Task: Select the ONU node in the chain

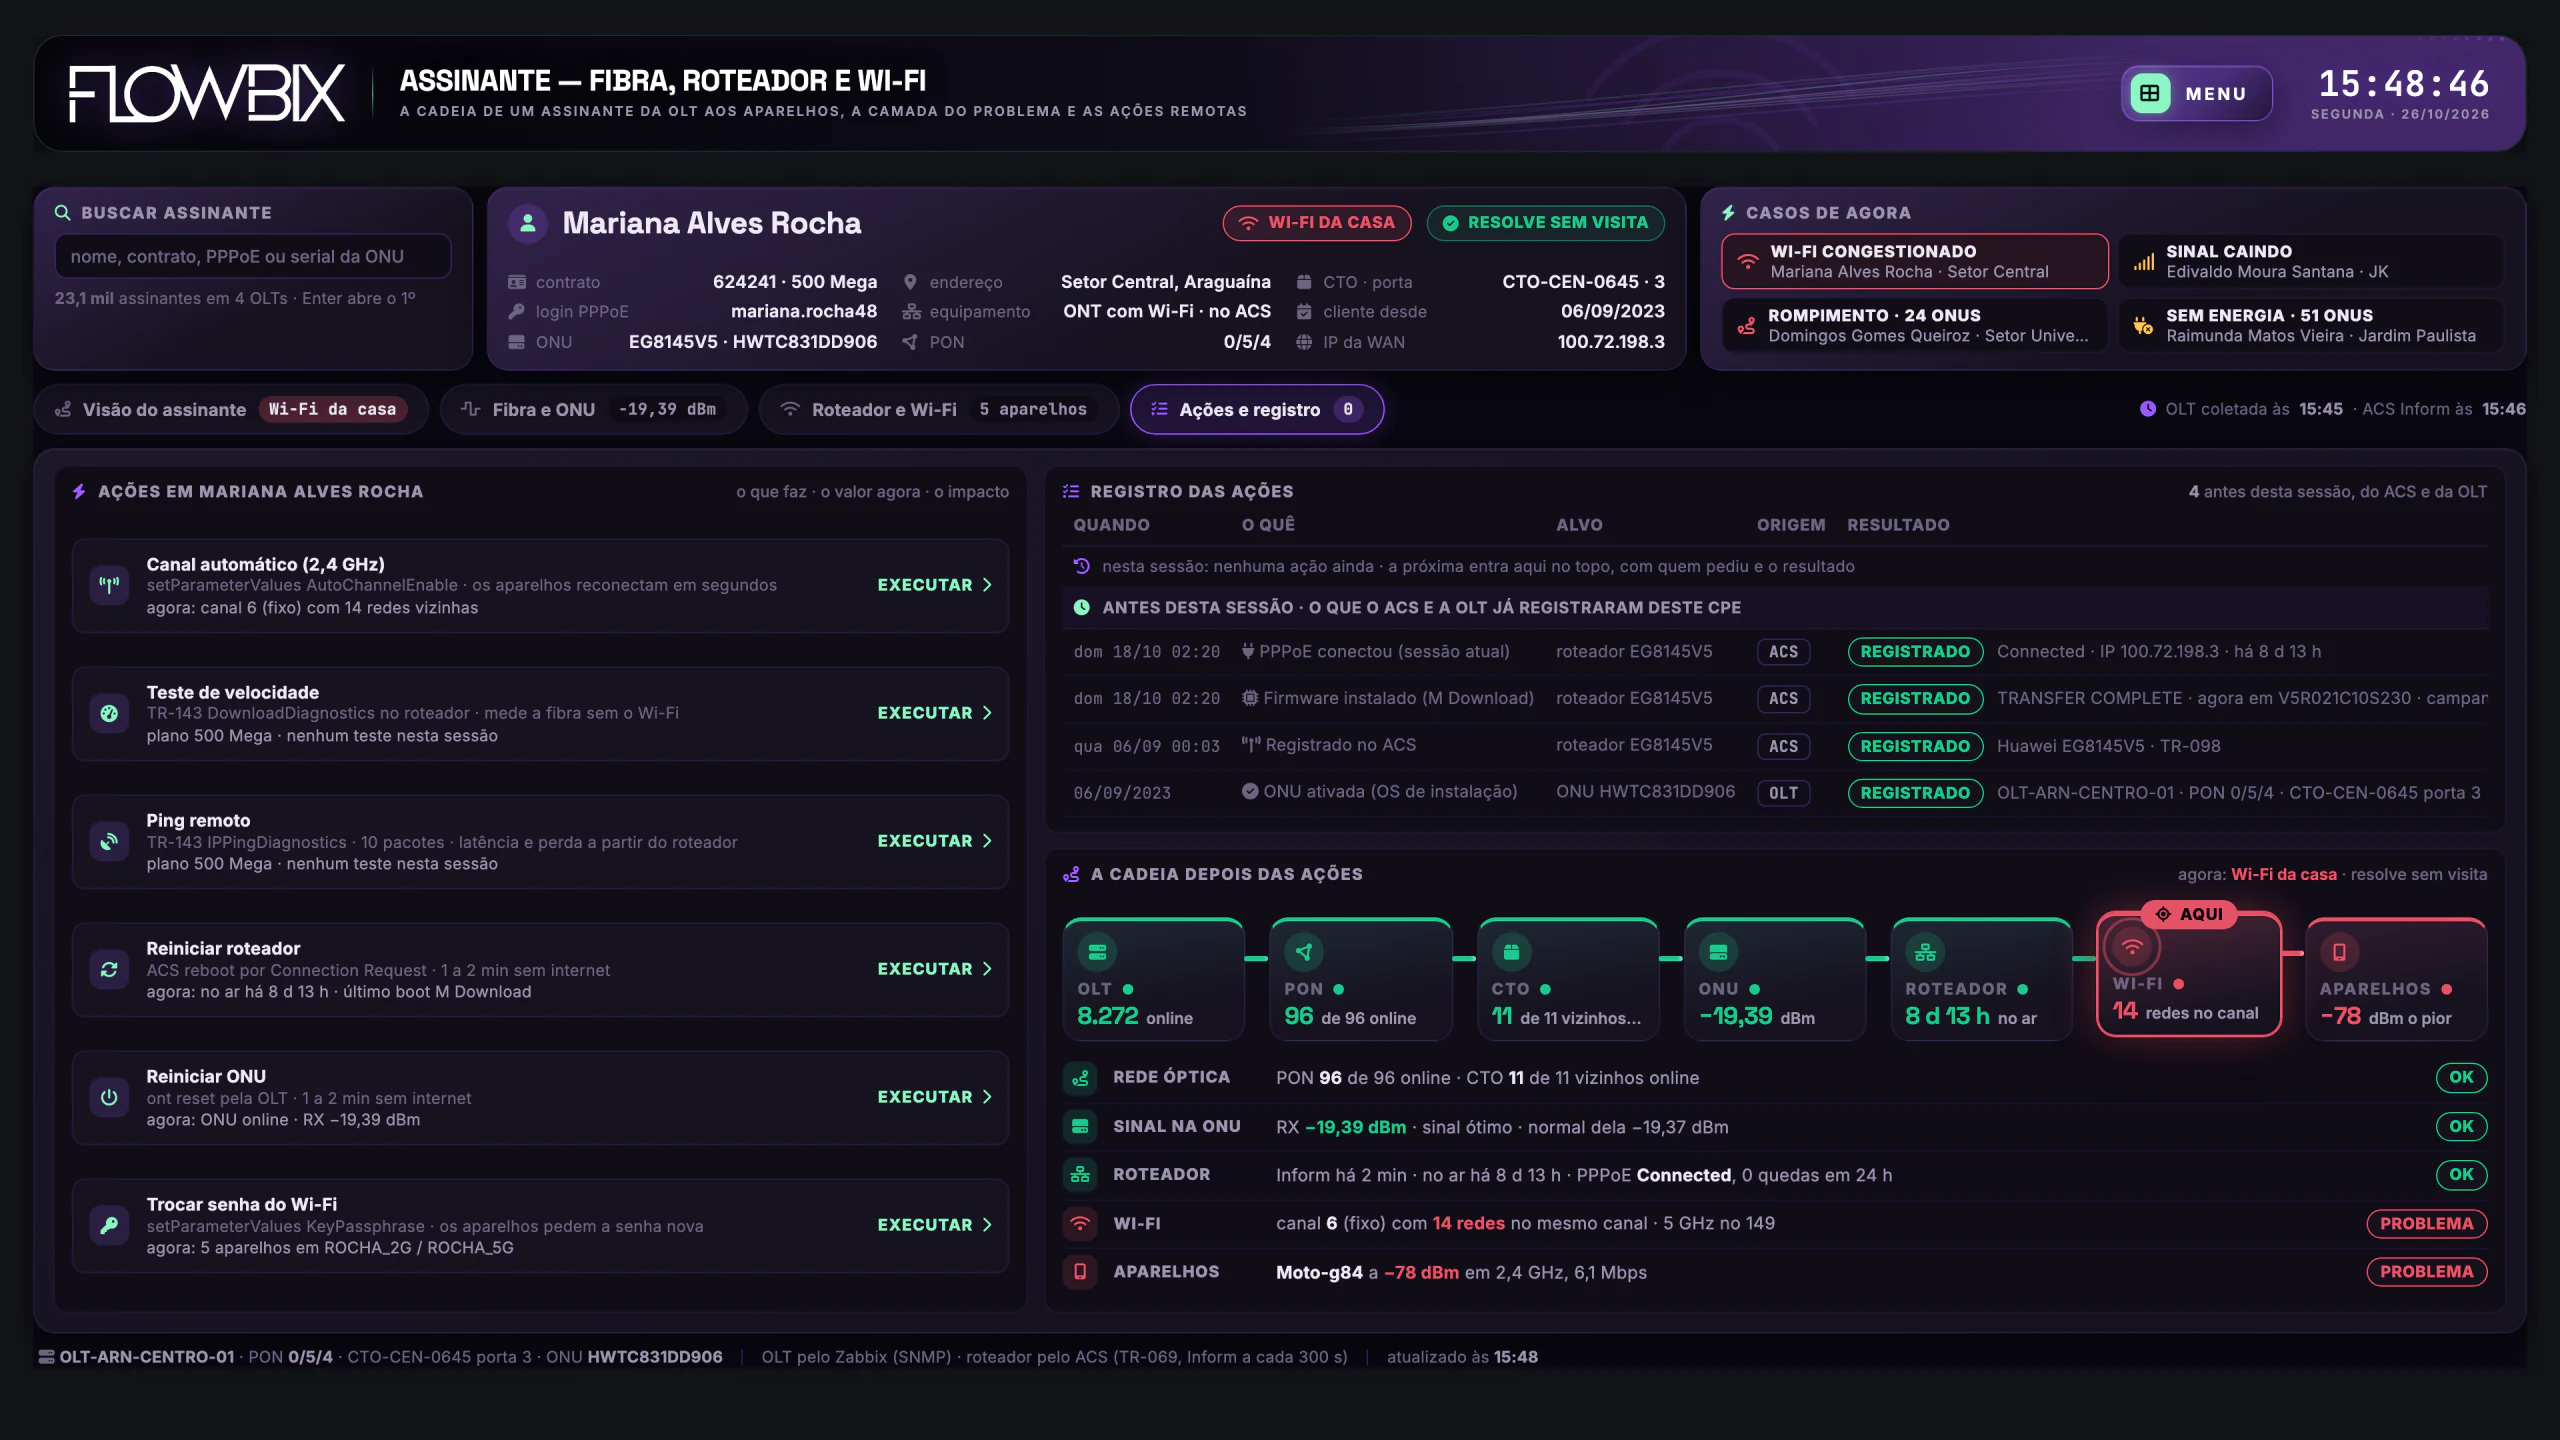Action: (1775, 980)
